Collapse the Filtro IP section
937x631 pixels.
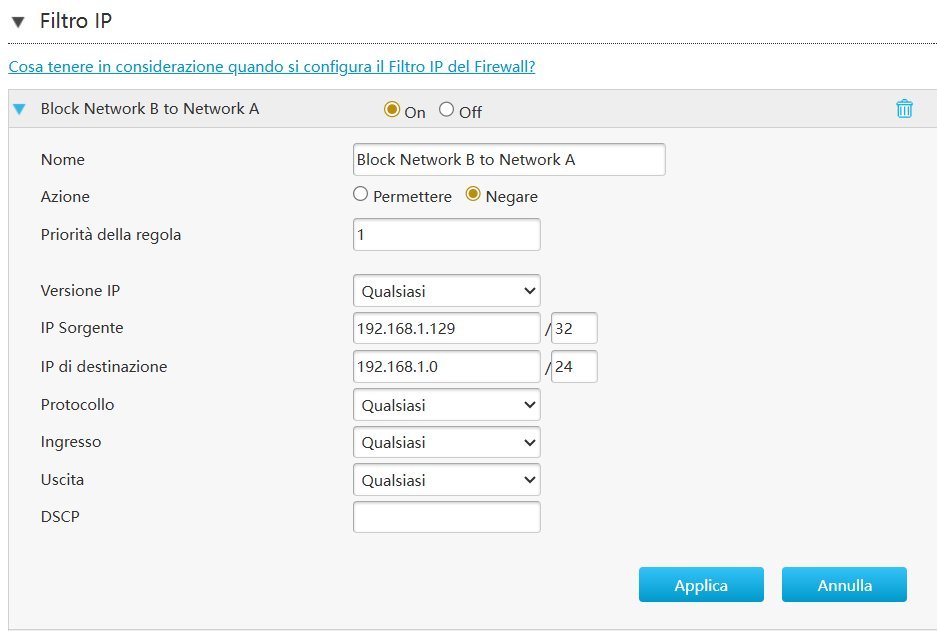pyautogui.click(x=18, y=21)
